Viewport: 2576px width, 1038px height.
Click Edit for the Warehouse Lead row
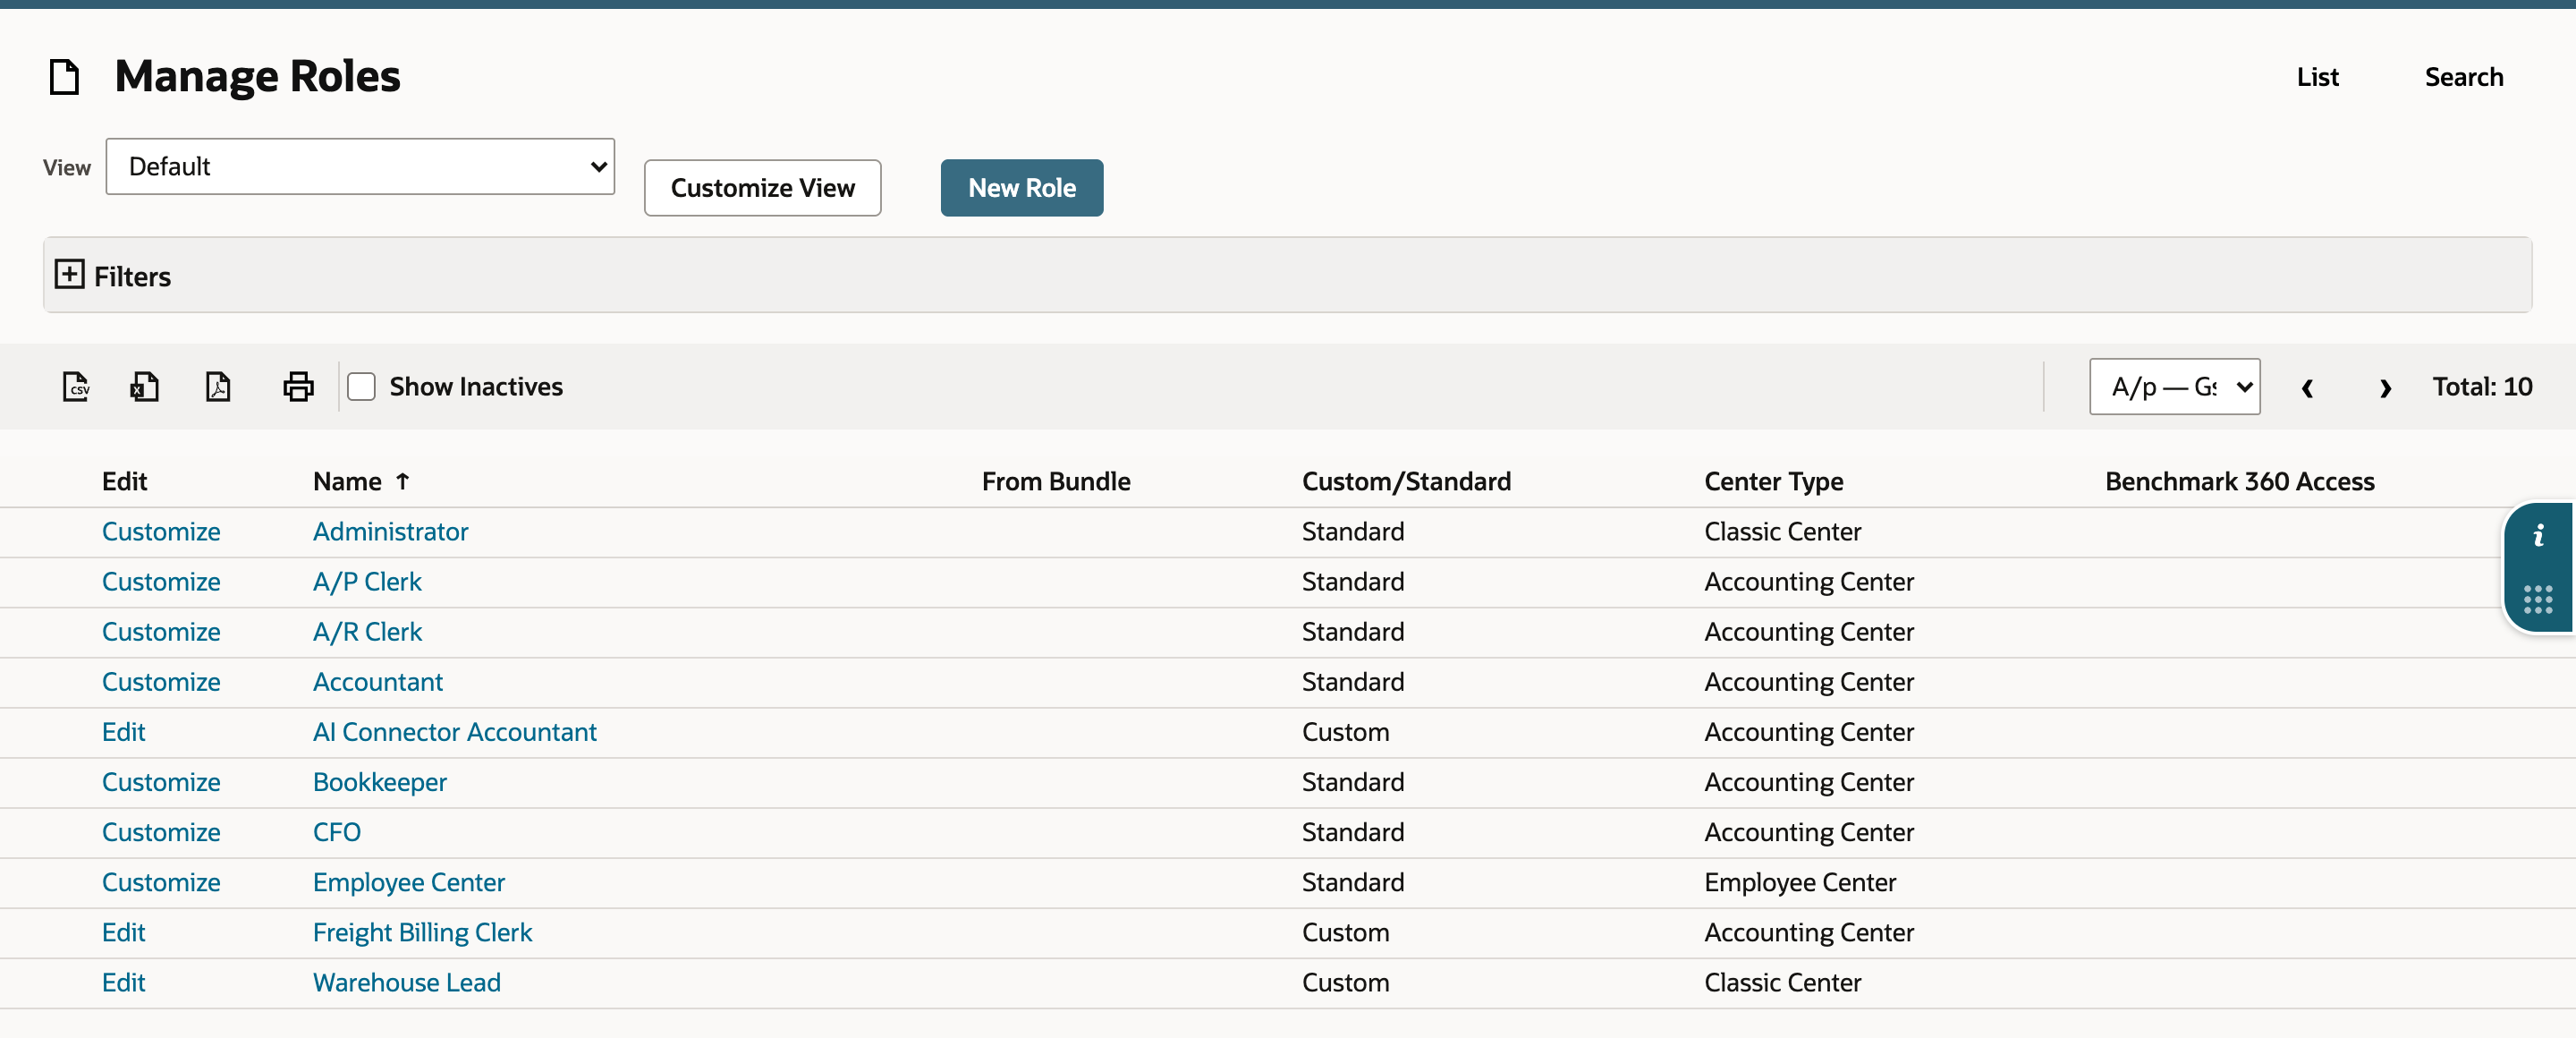(124, 982)
